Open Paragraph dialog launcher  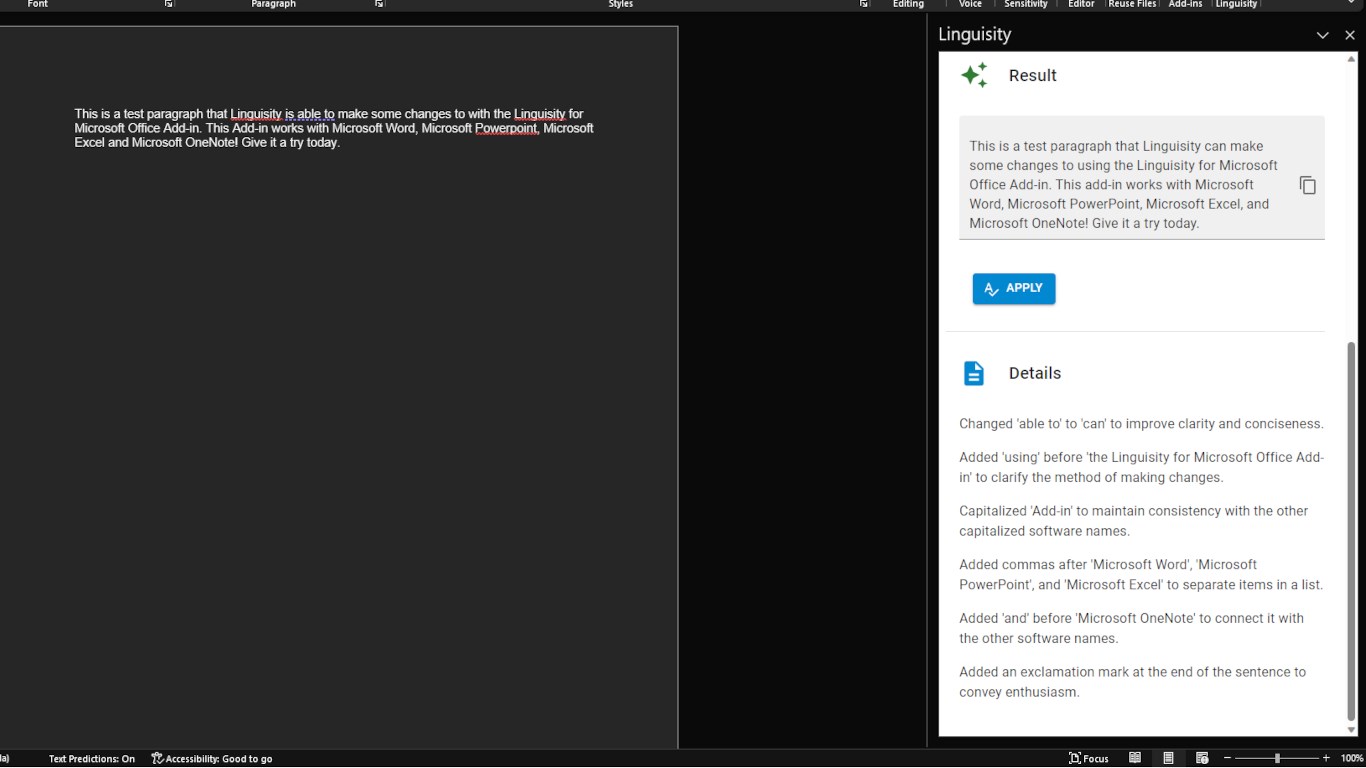point(379,4)
